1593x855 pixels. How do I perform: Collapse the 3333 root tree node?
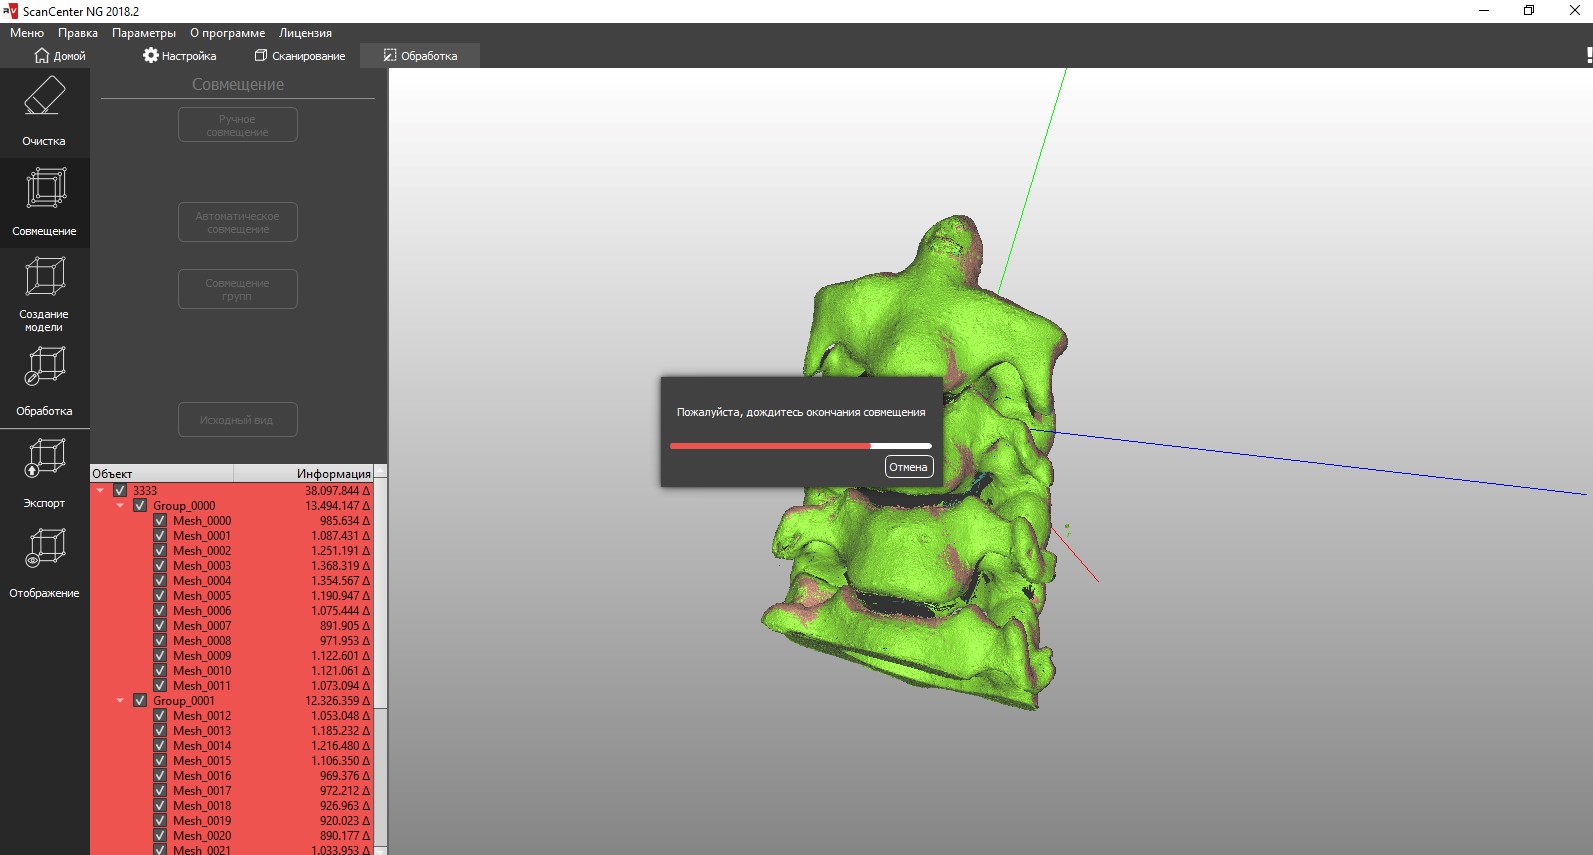(x=100, y=491)
